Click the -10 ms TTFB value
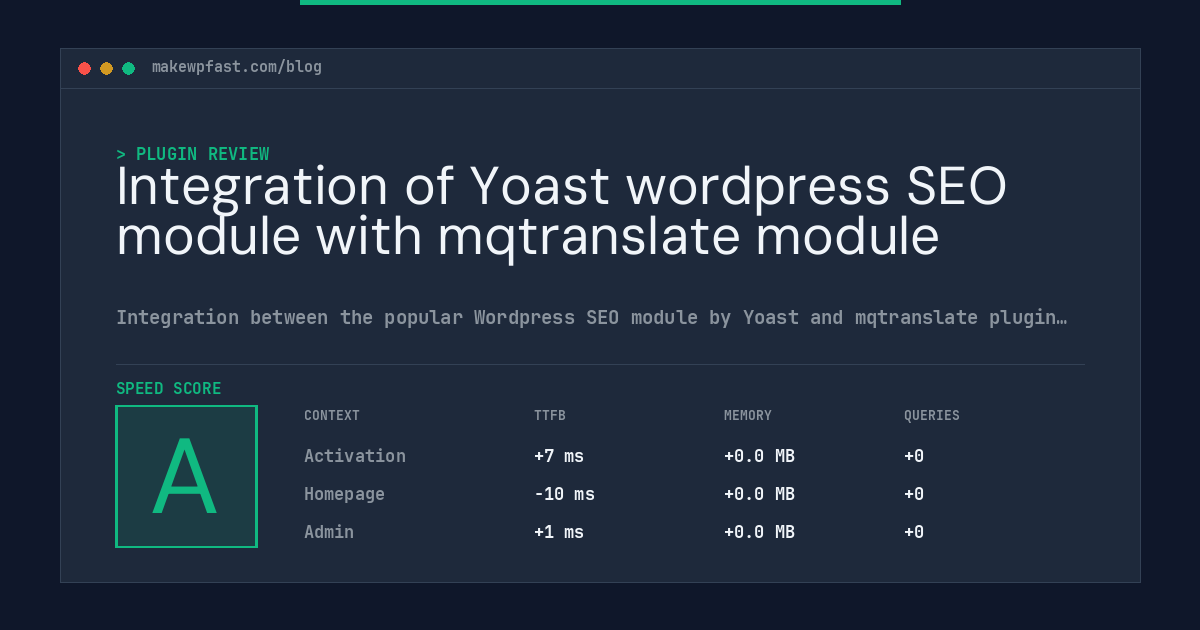The width and height of the screenshot is (1200, 630). click(x=564, y=494)
